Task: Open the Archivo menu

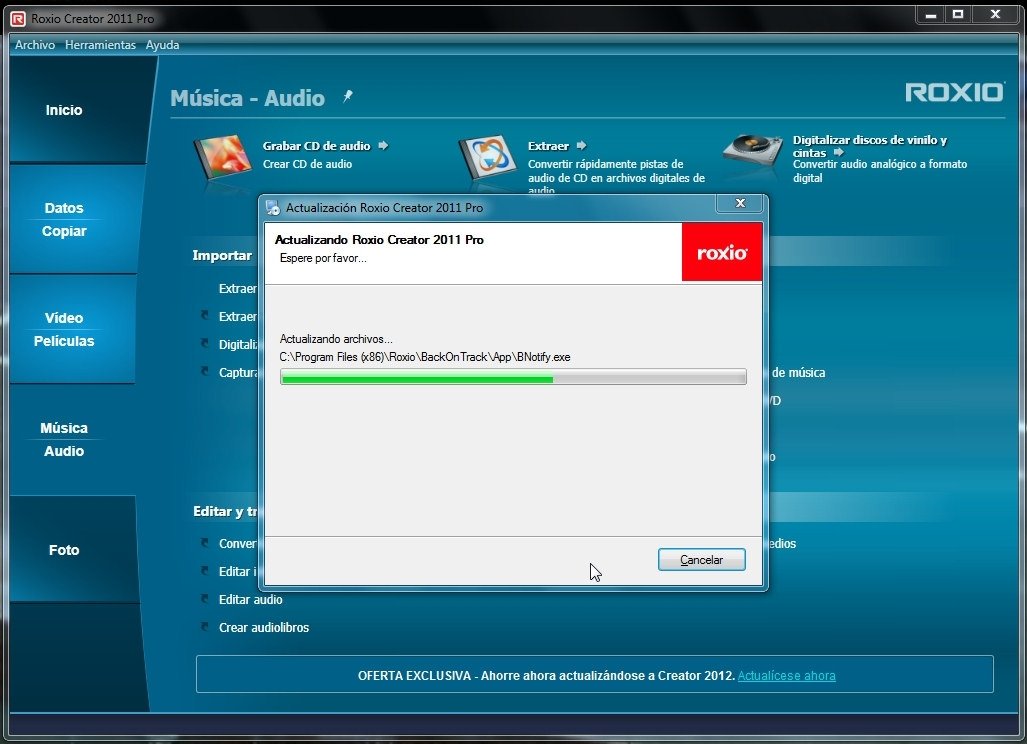Action: pyautogui.click(x=35, y=45)
